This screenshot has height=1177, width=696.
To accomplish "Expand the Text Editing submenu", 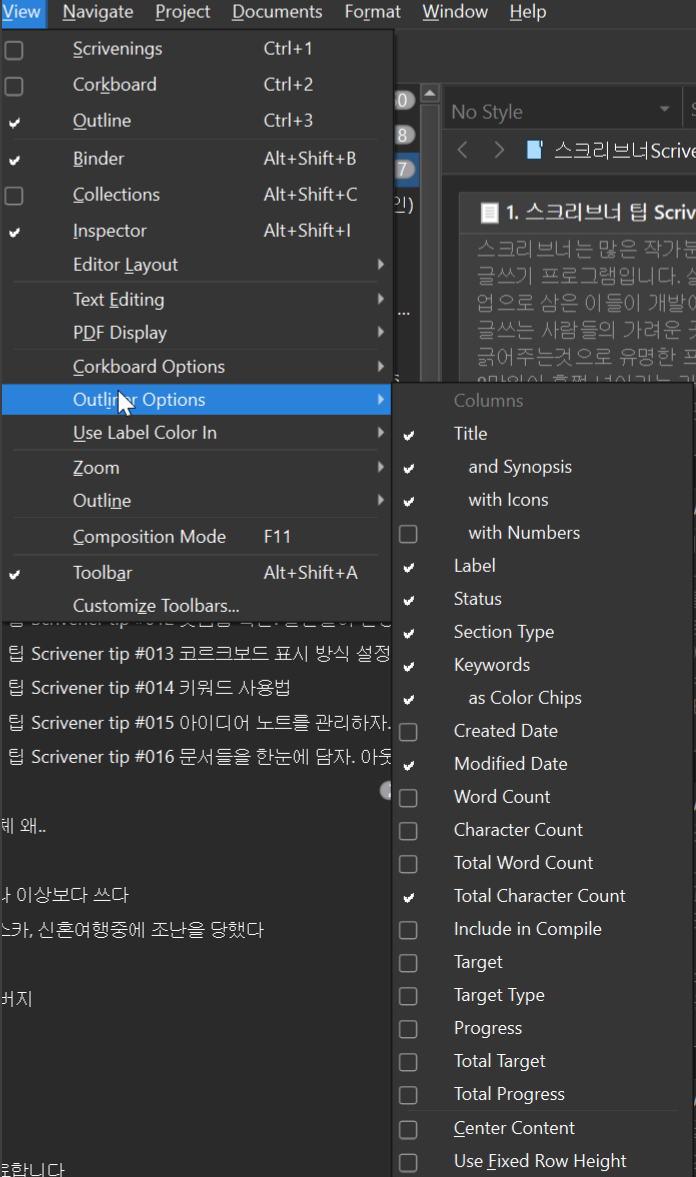I will [196, 300].
